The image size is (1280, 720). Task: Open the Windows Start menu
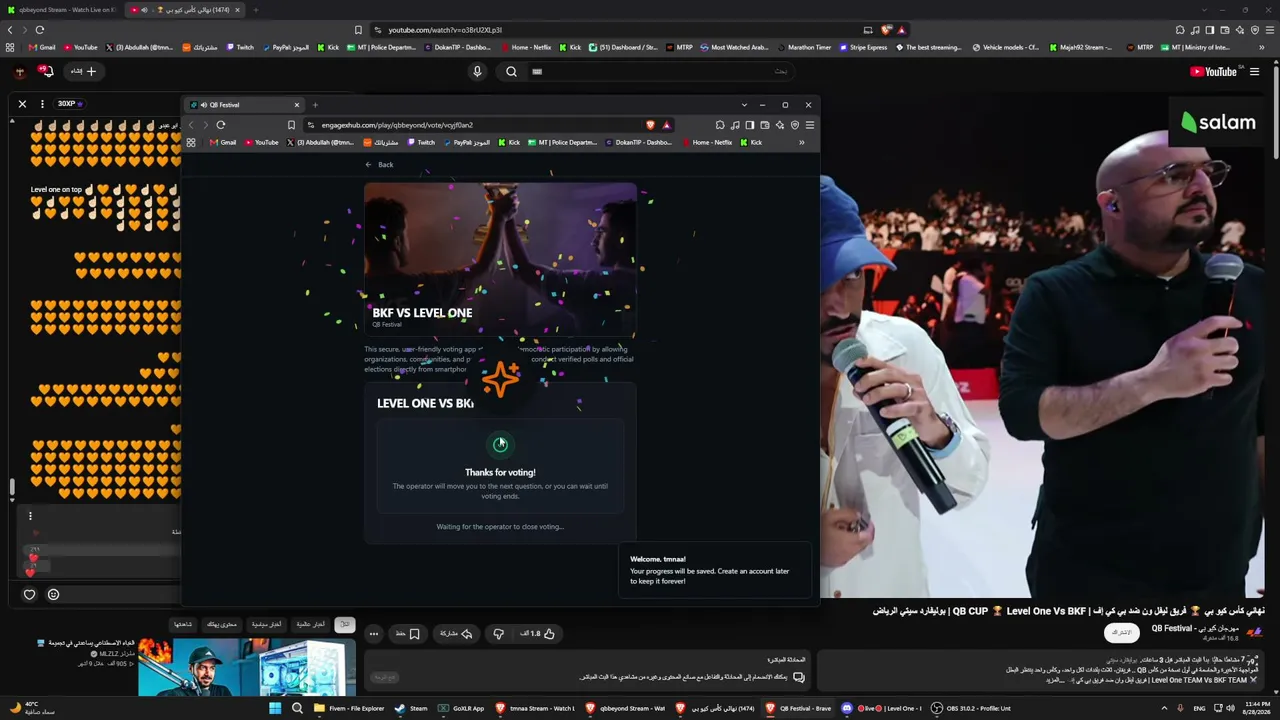[274, 708]
